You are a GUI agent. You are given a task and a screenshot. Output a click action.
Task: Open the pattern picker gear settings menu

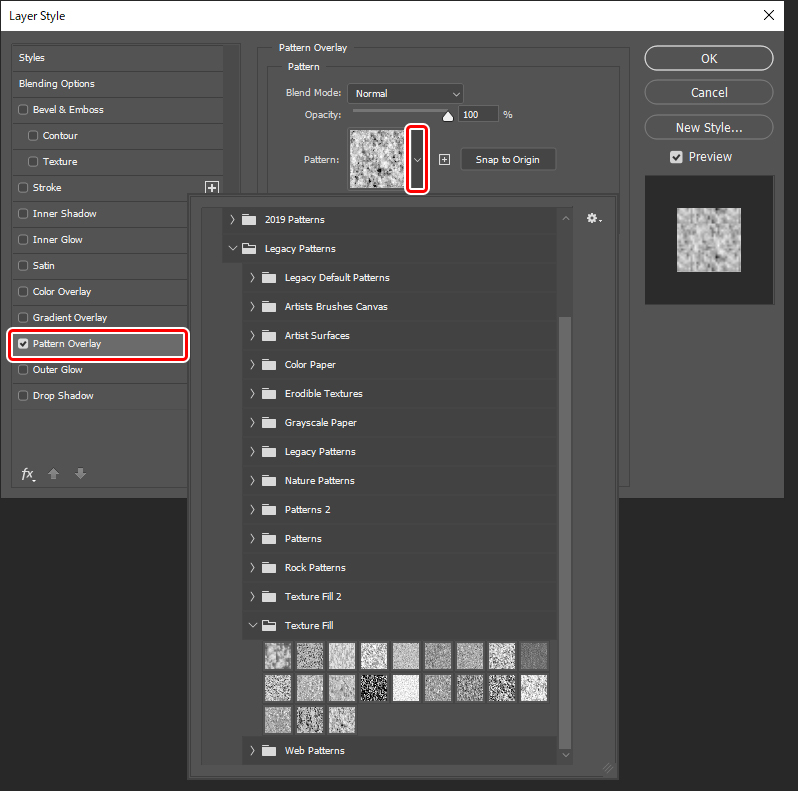(594, 219)
